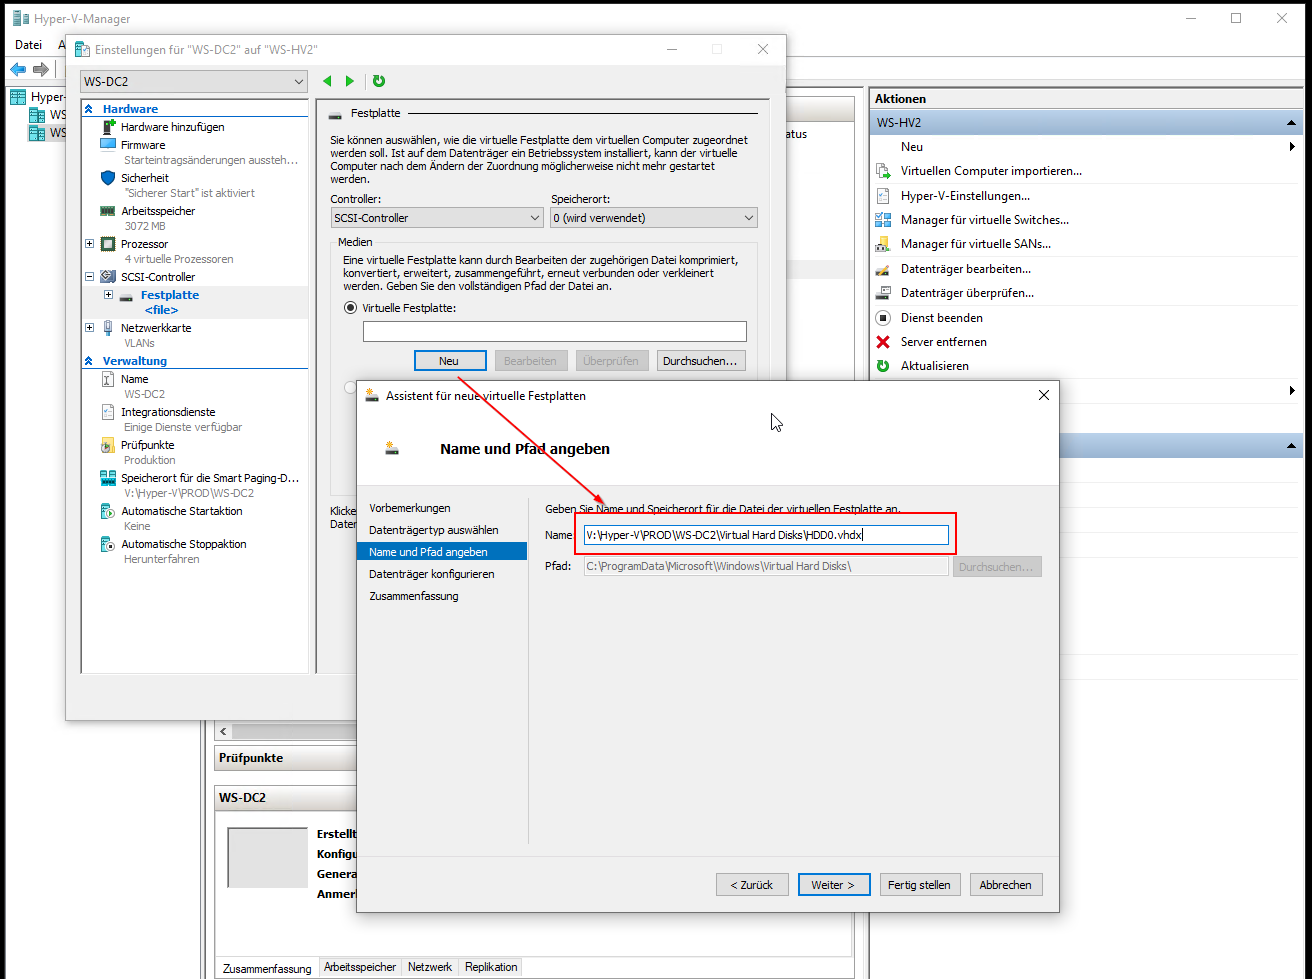
Task: Click the Automatische Startaktion icon
Action: [x=108, y=511]
